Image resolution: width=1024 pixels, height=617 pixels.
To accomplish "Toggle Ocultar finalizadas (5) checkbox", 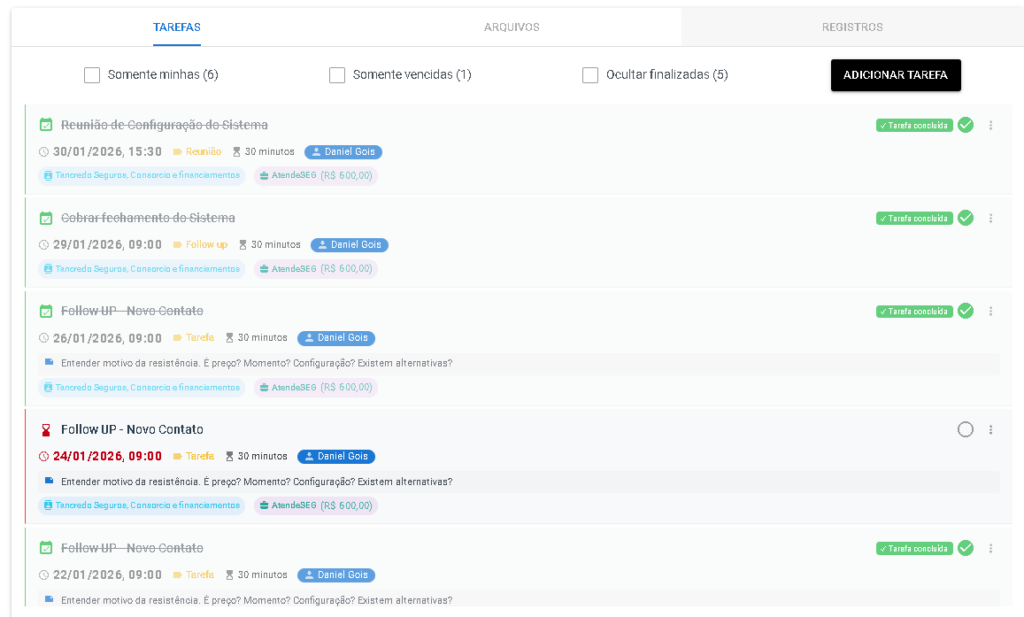I will (590, 75).
